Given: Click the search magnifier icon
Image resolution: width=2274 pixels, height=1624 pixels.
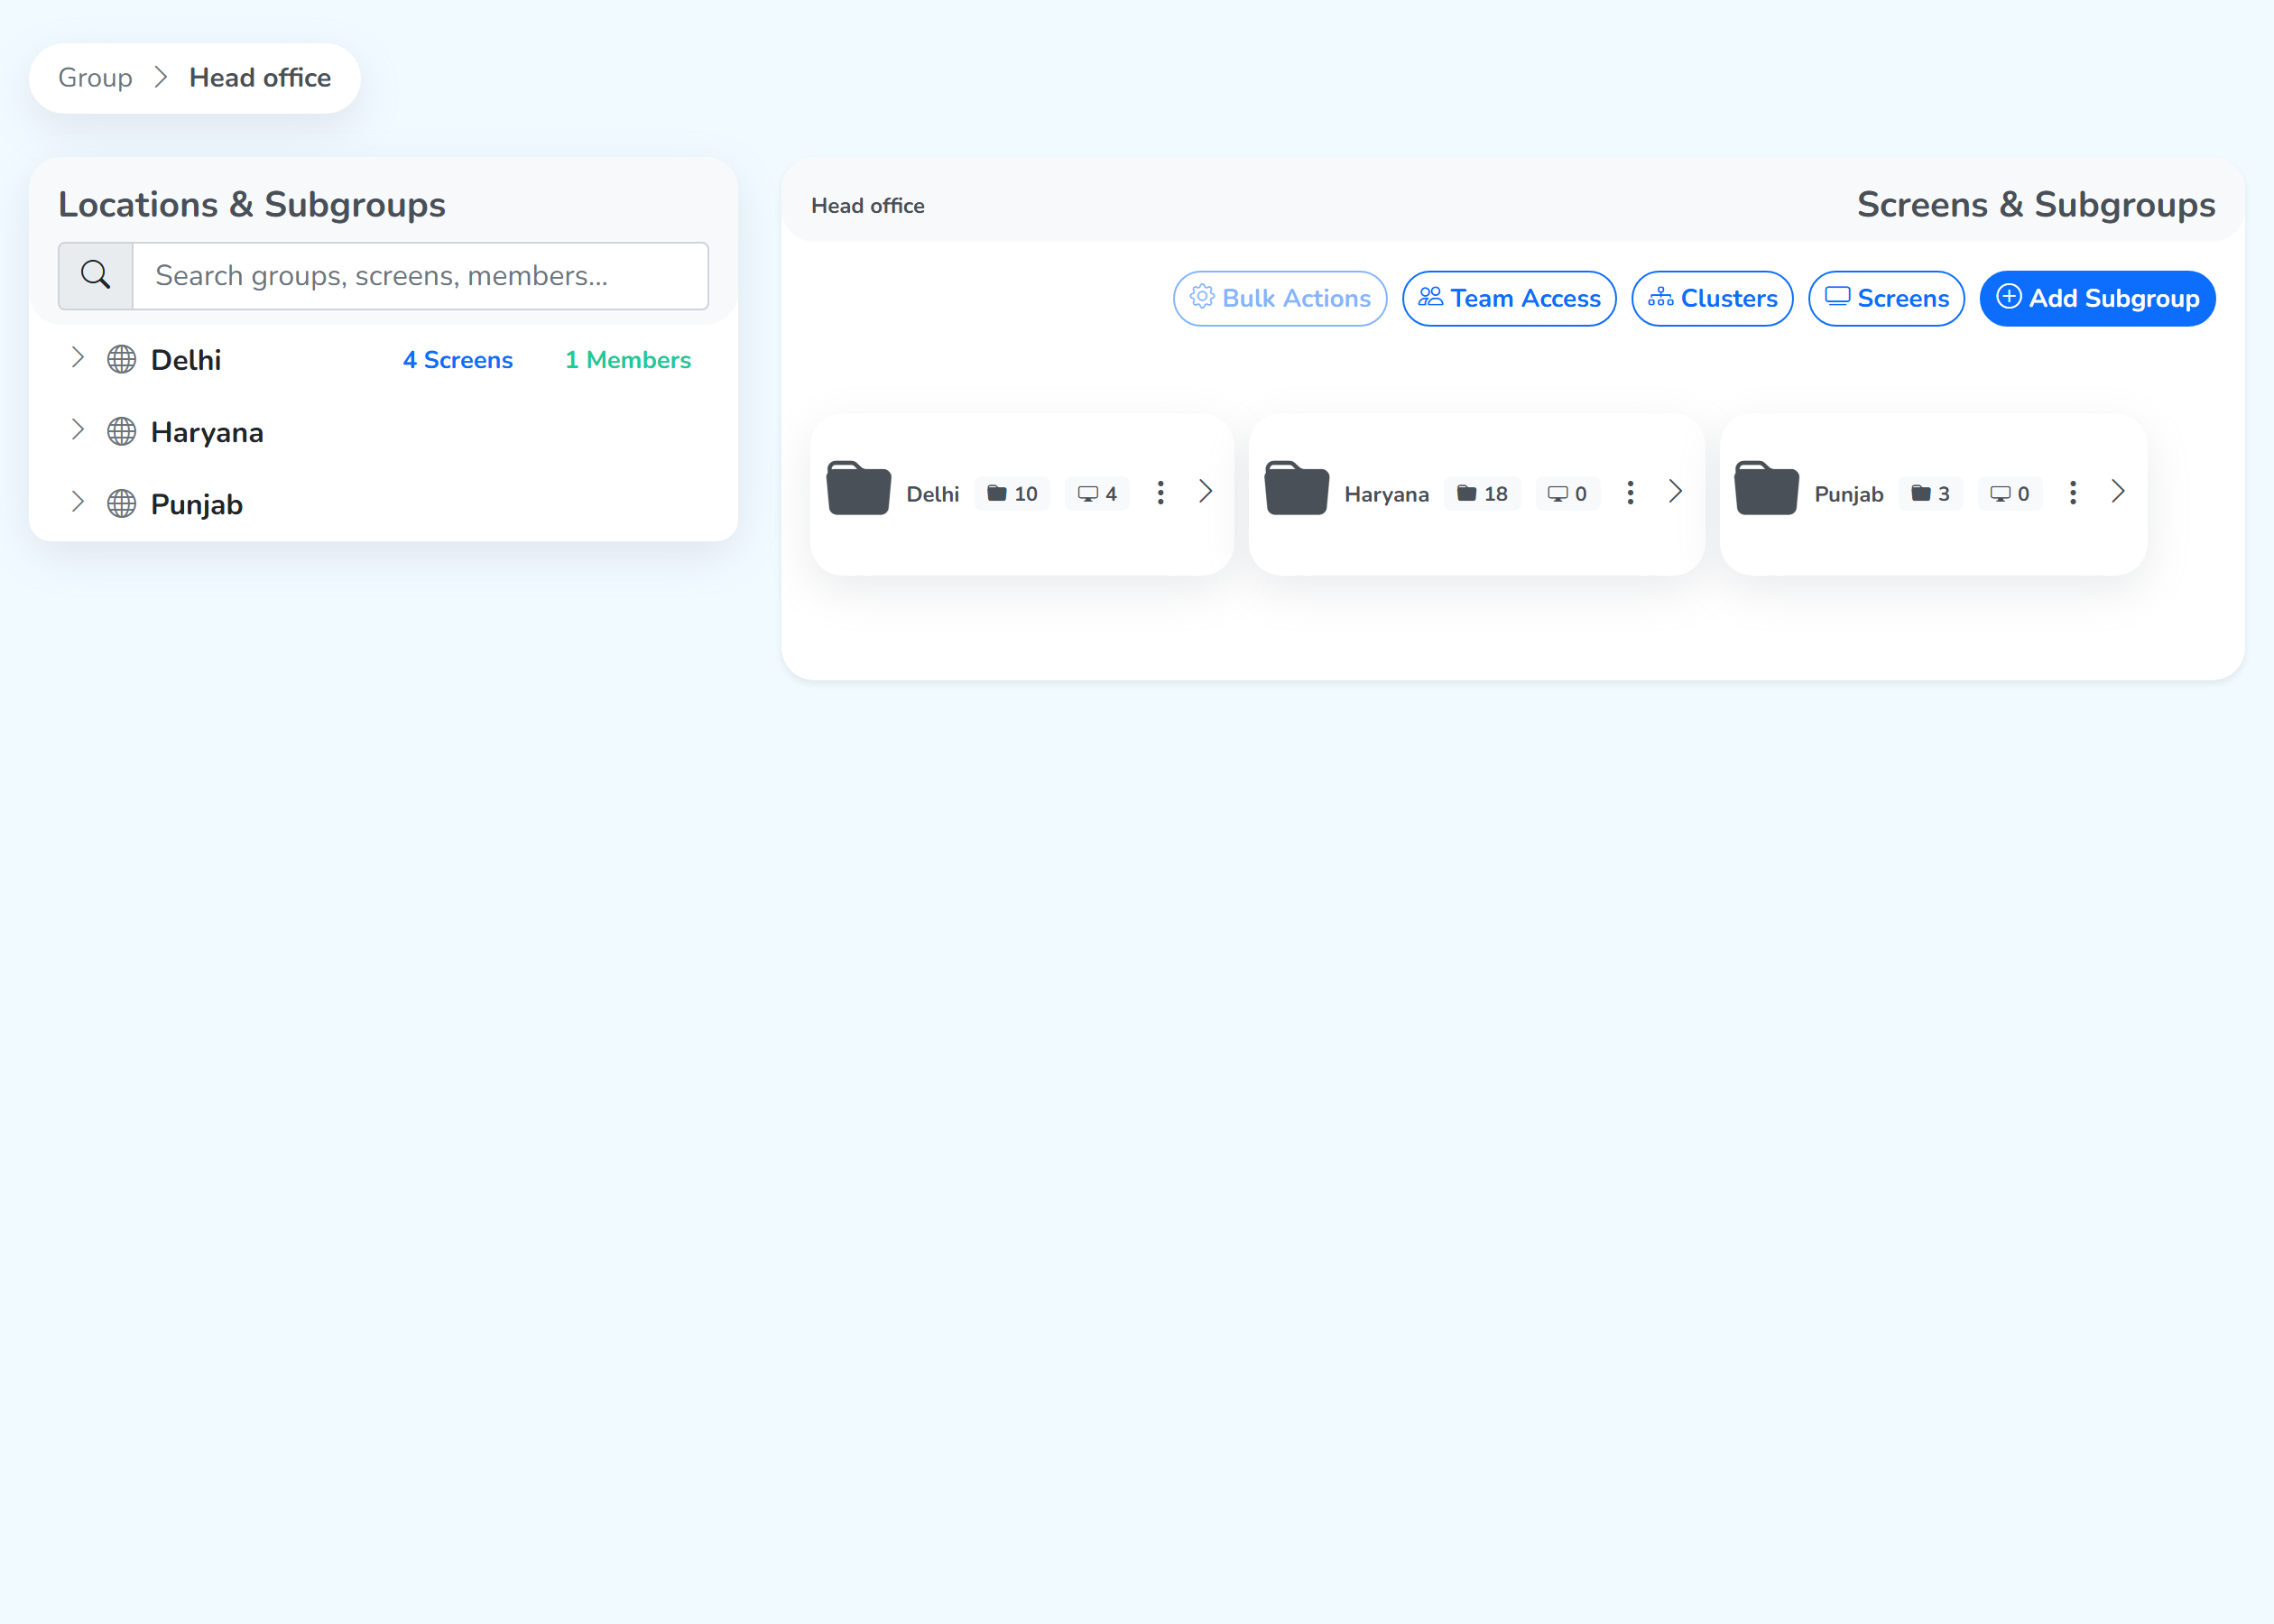Looking at the screenshot, I should pos(96,275).
